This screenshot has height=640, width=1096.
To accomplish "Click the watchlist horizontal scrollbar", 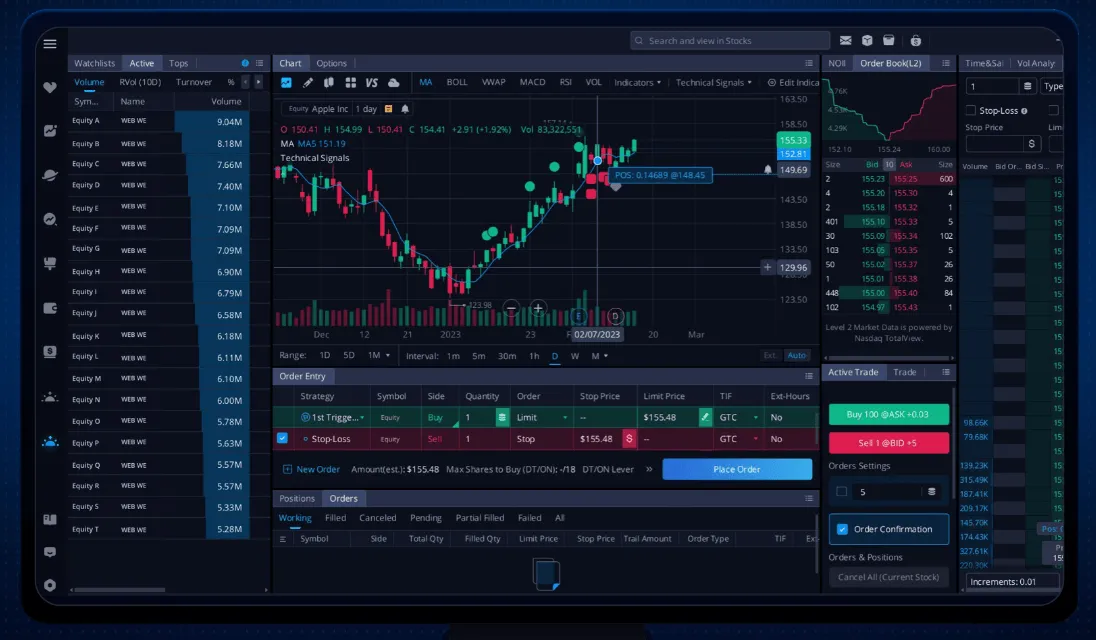I will point(120,590).
